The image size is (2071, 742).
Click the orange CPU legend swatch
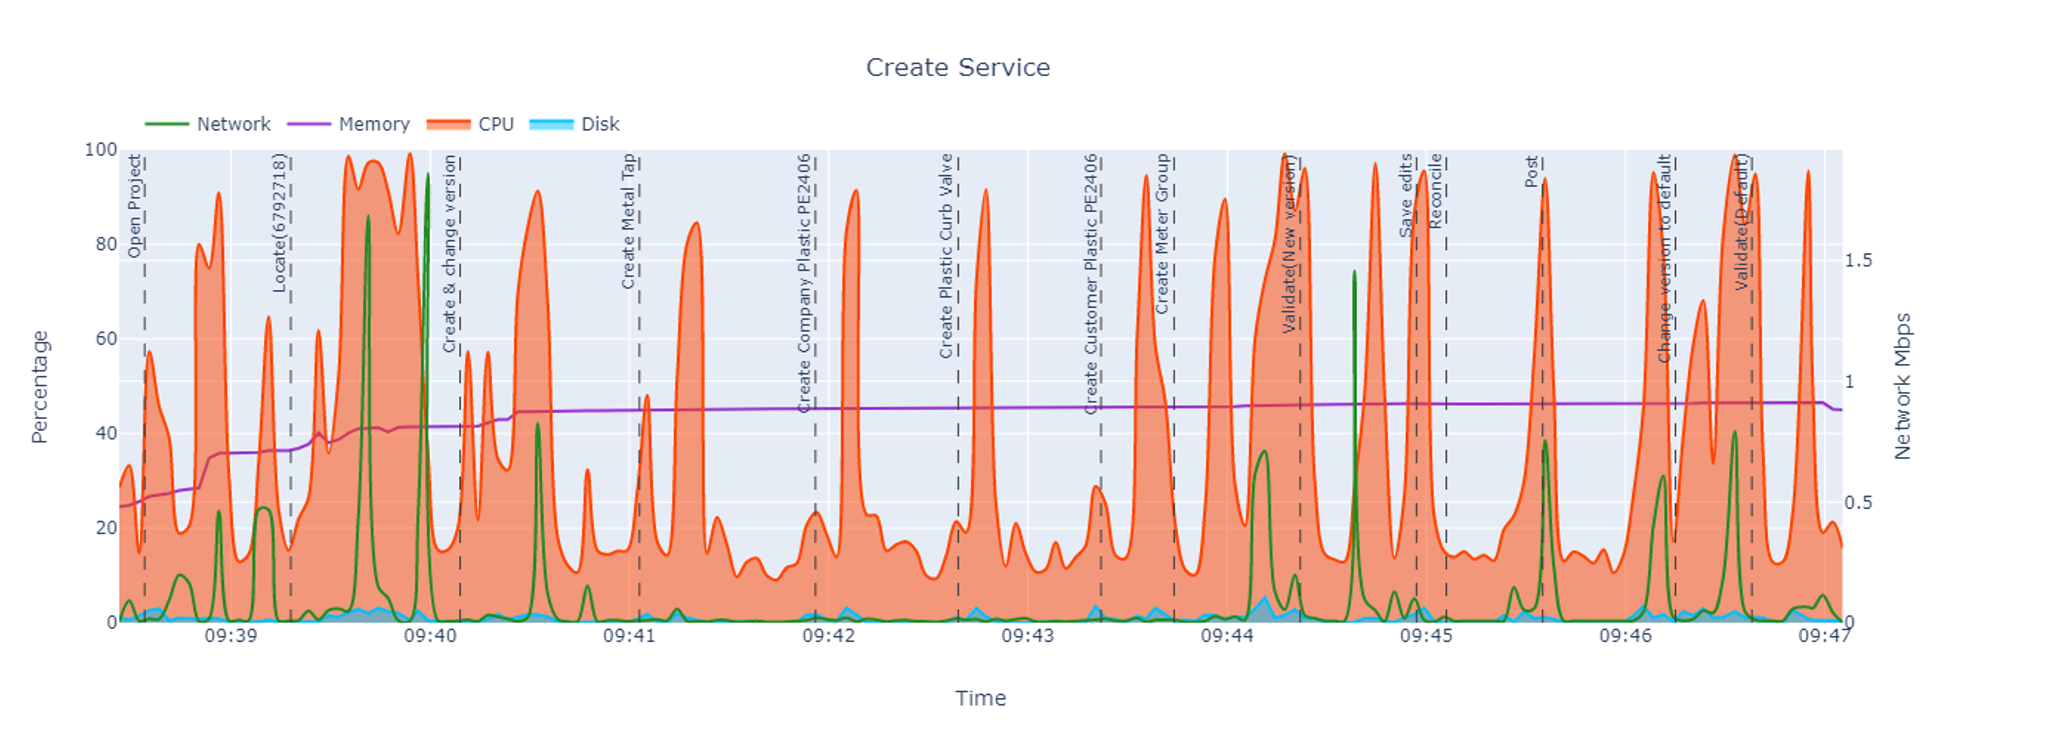pyautogui.click(x=448, y=124)
